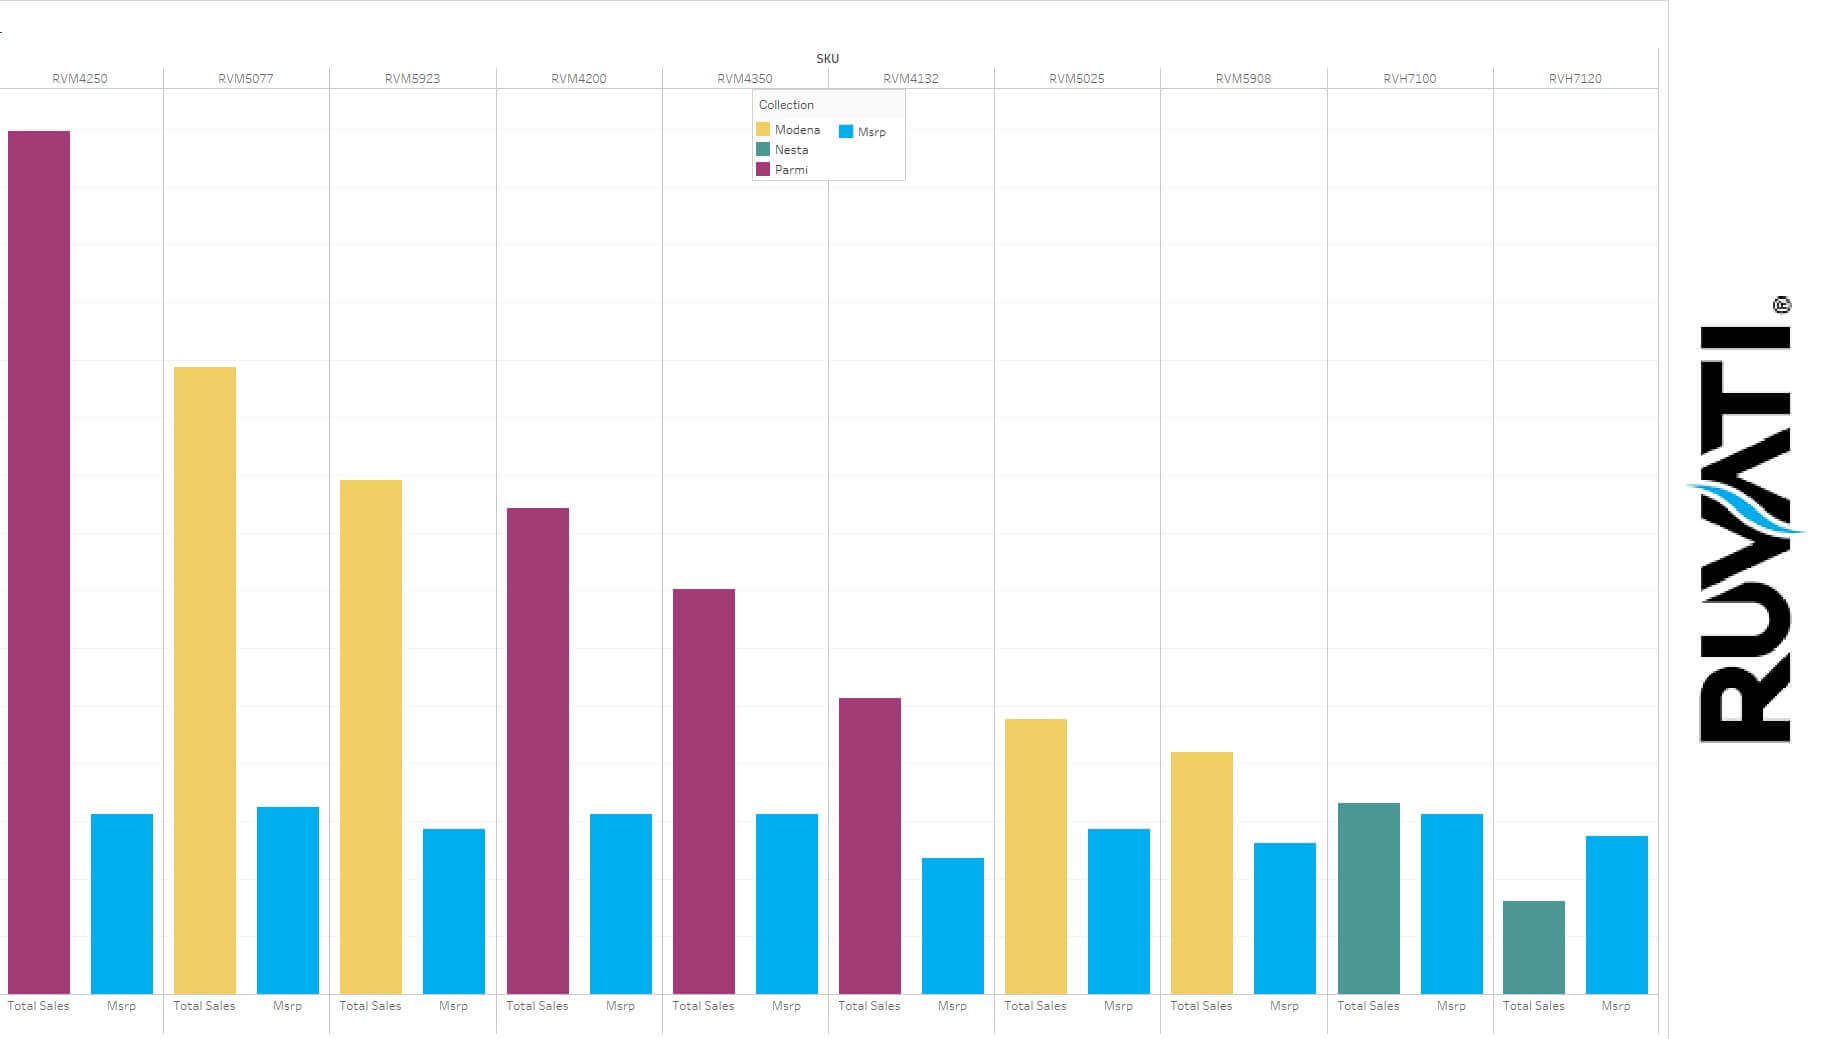Select the Nesta label in the legend
The width and height of the screenshot is (1835, 1039).
click(791, 150)
